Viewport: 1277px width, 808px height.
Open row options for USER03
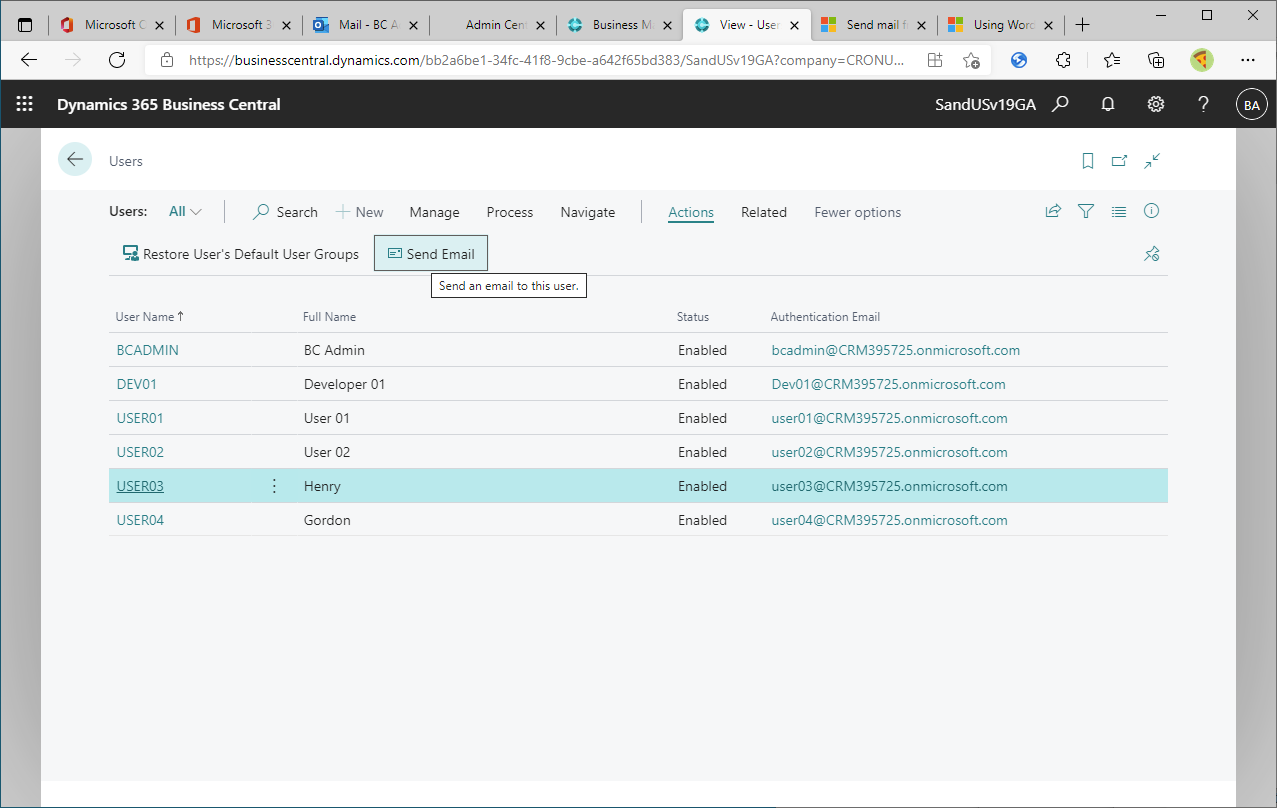click(x=274, y=486)
